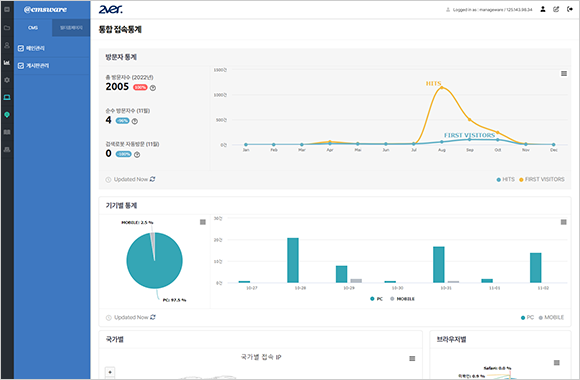
Task: Open the device bar chart hamburger menu
Action: point(564,222)
